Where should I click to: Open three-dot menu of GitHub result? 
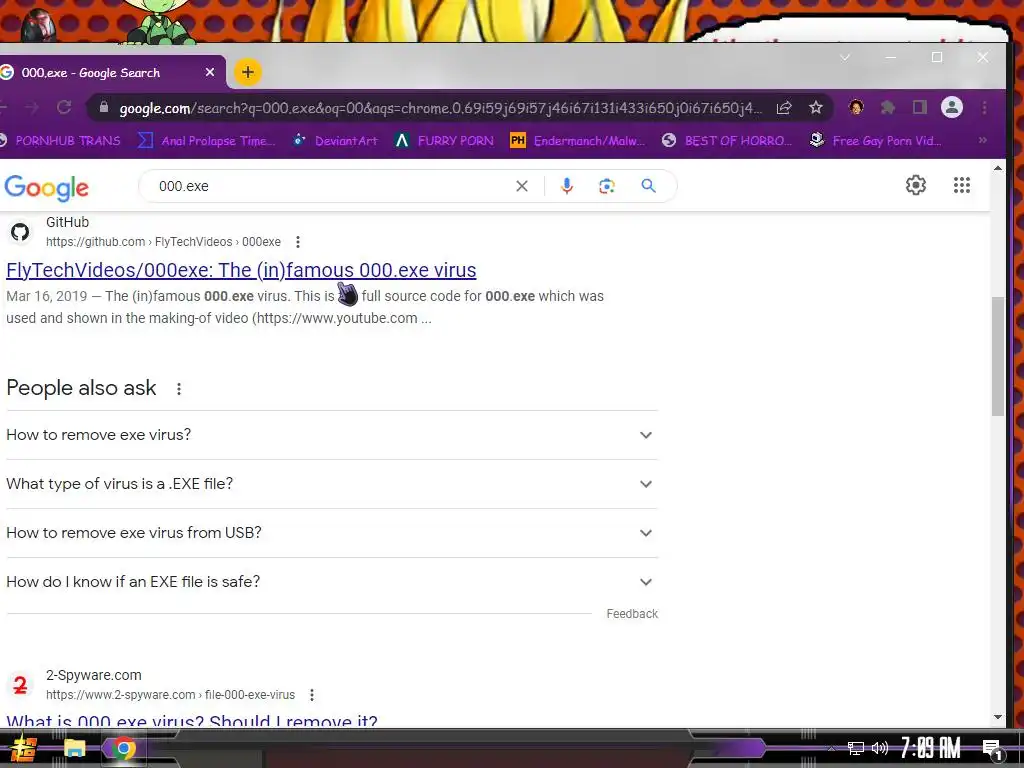(298, 242)
